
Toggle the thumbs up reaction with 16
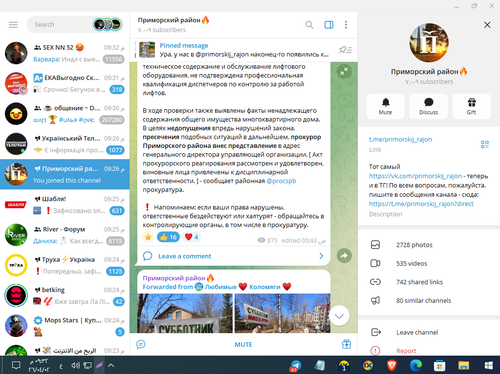(168, 237)
